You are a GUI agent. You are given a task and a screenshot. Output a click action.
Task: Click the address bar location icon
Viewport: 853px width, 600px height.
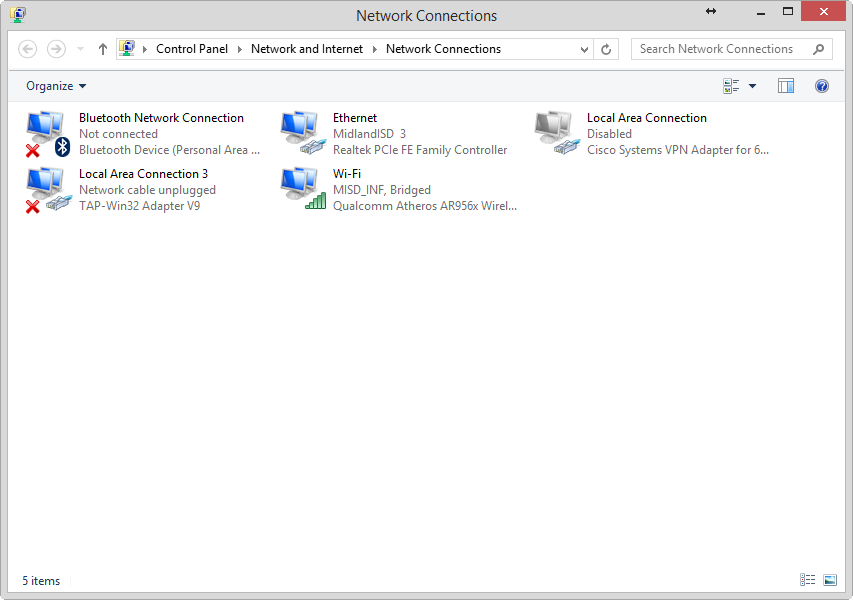(x=127, y=48)
